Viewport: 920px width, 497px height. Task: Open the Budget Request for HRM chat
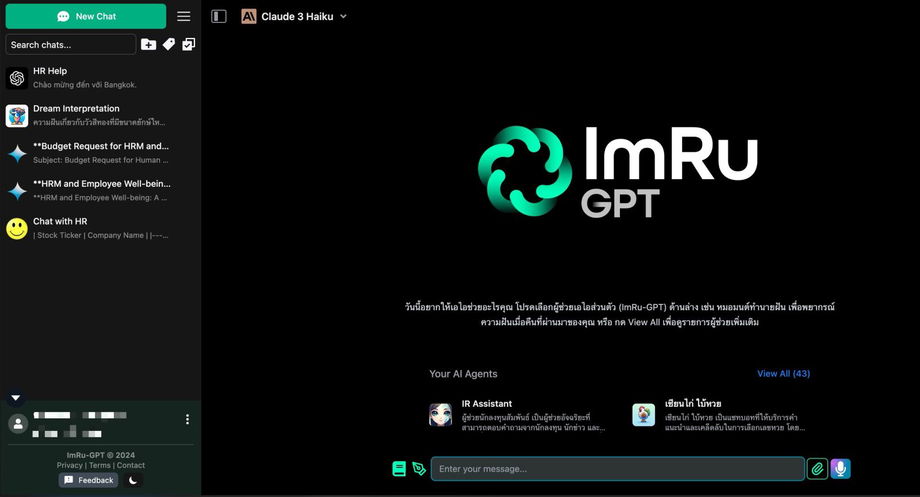coord(100,153)
